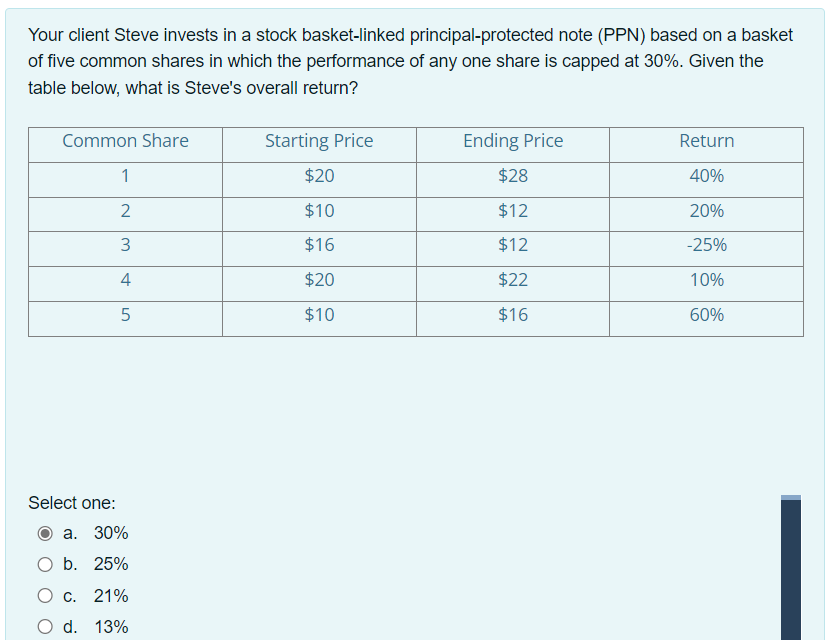Pick radio option c. 21%
The width and height of the screenshot is (828, 640).
click(45, 596)
